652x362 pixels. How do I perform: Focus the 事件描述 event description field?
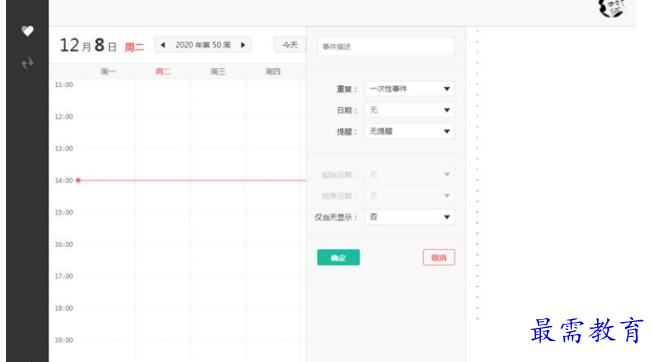pos(386,47)
